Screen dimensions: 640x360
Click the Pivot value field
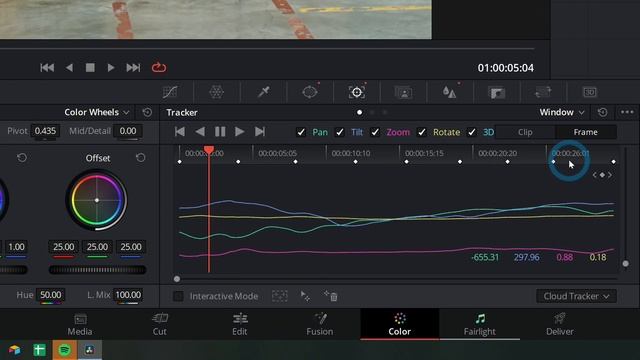pos(45,131)
